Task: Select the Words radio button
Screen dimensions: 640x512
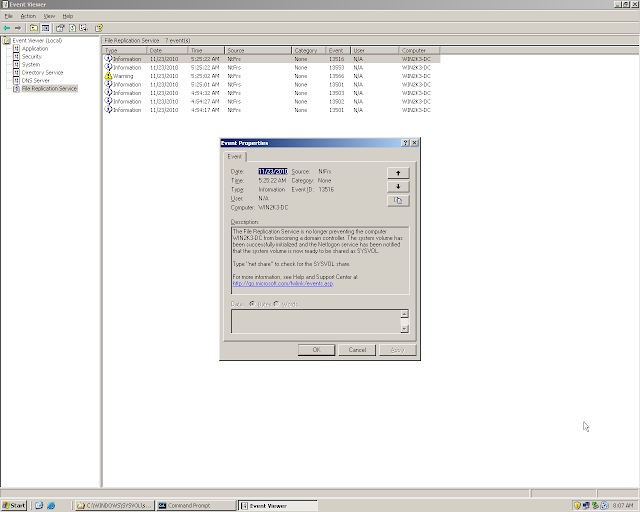Action: (x=276, y=304)
